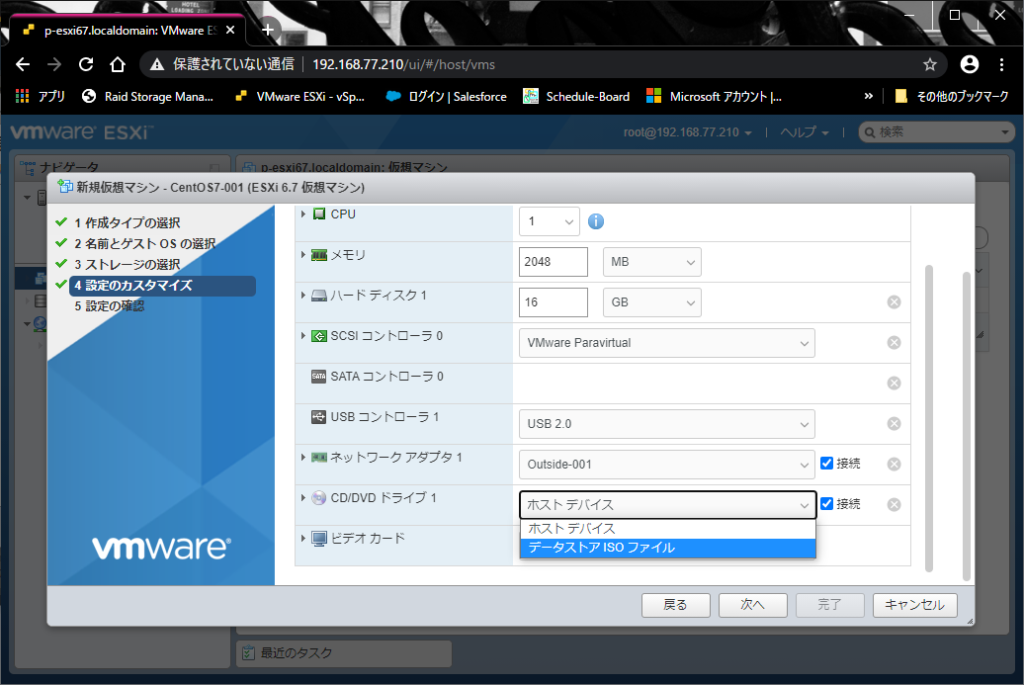Open the ヘルプ menu

click(x=805, y=133)
